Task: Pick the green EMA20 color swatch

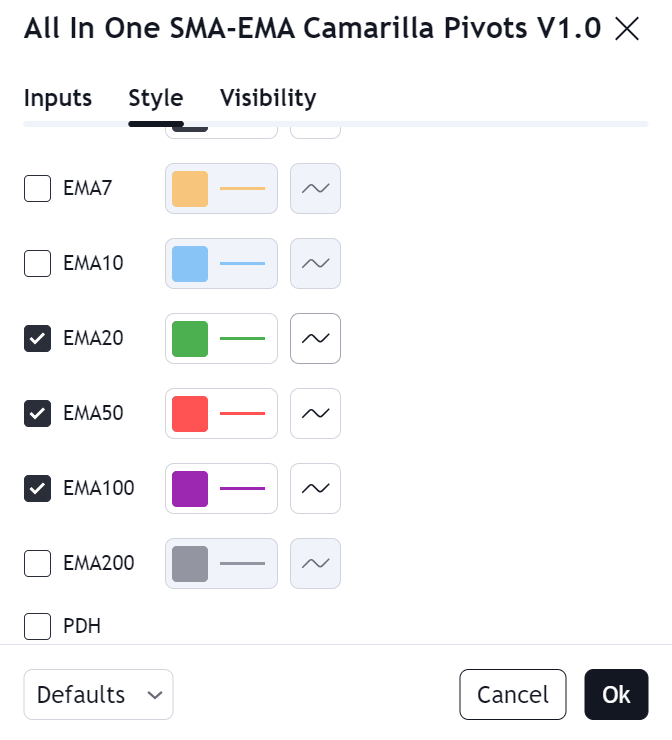Action: pyautogui.click(x=190, y=338)
